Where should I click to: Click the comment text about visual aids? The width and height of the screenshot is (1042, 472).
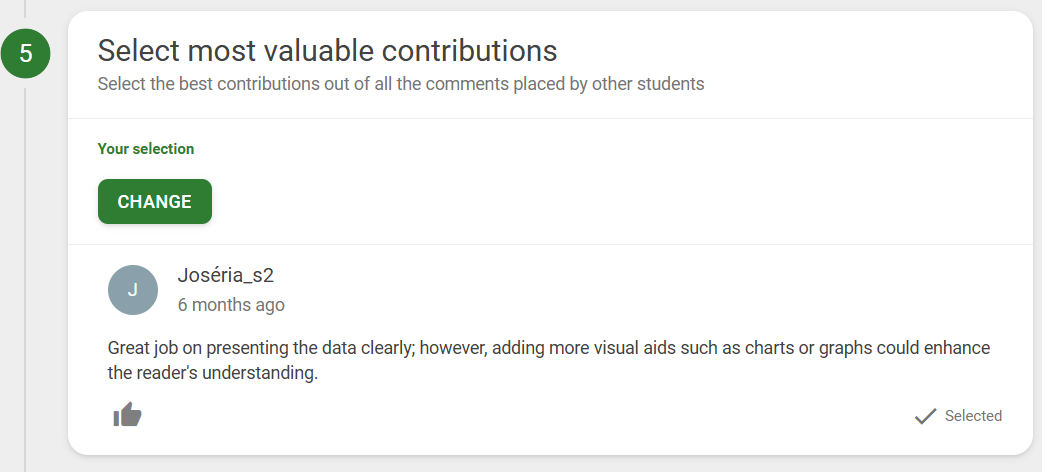pyautogui.click(x=549, y=360)
